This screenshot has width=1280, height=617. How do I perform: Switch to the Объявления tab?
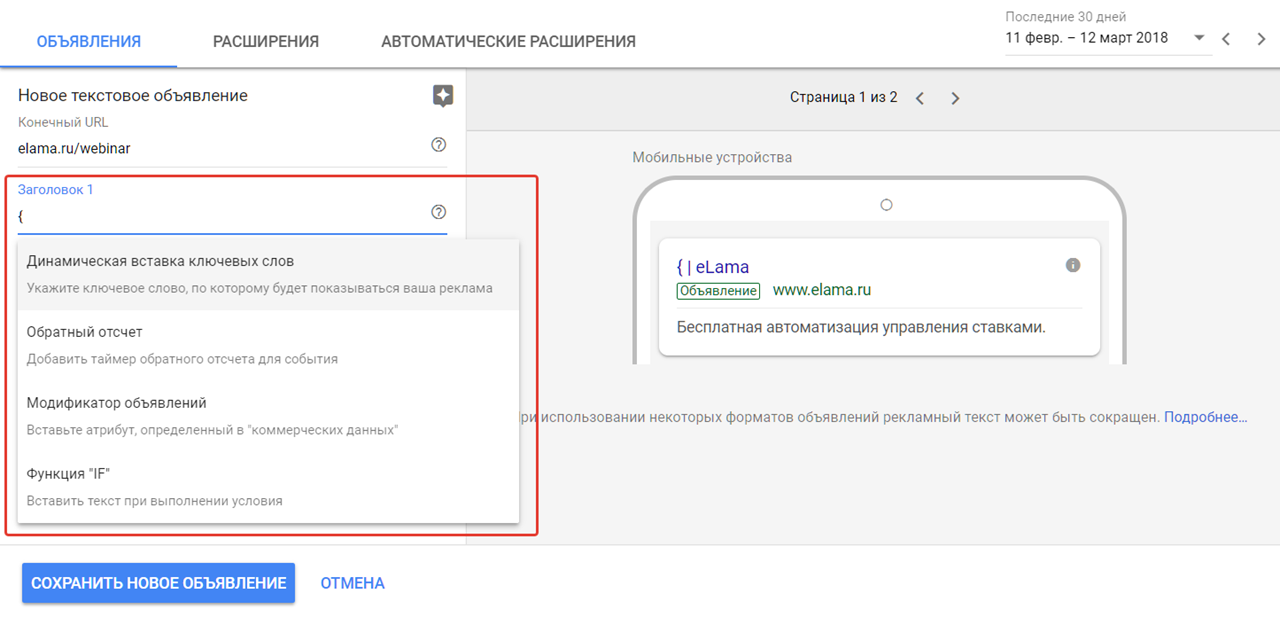89,41
